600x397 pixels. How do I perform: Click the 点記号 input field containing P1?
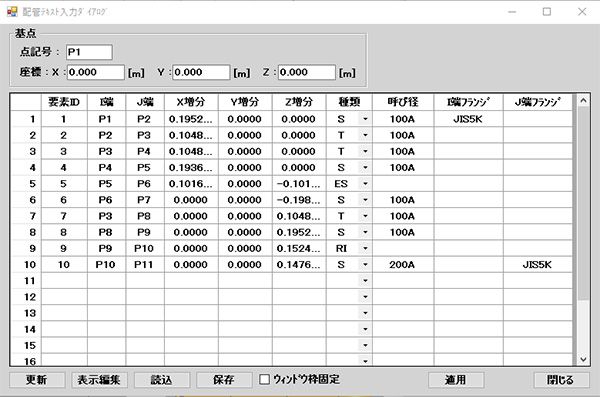tap(89, 52)
